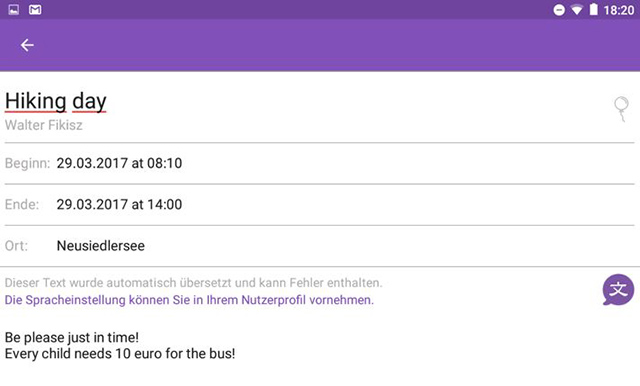Tap the Wi-Fi signal icon
The height and width of the screenshot is (386, 640).
576,10
